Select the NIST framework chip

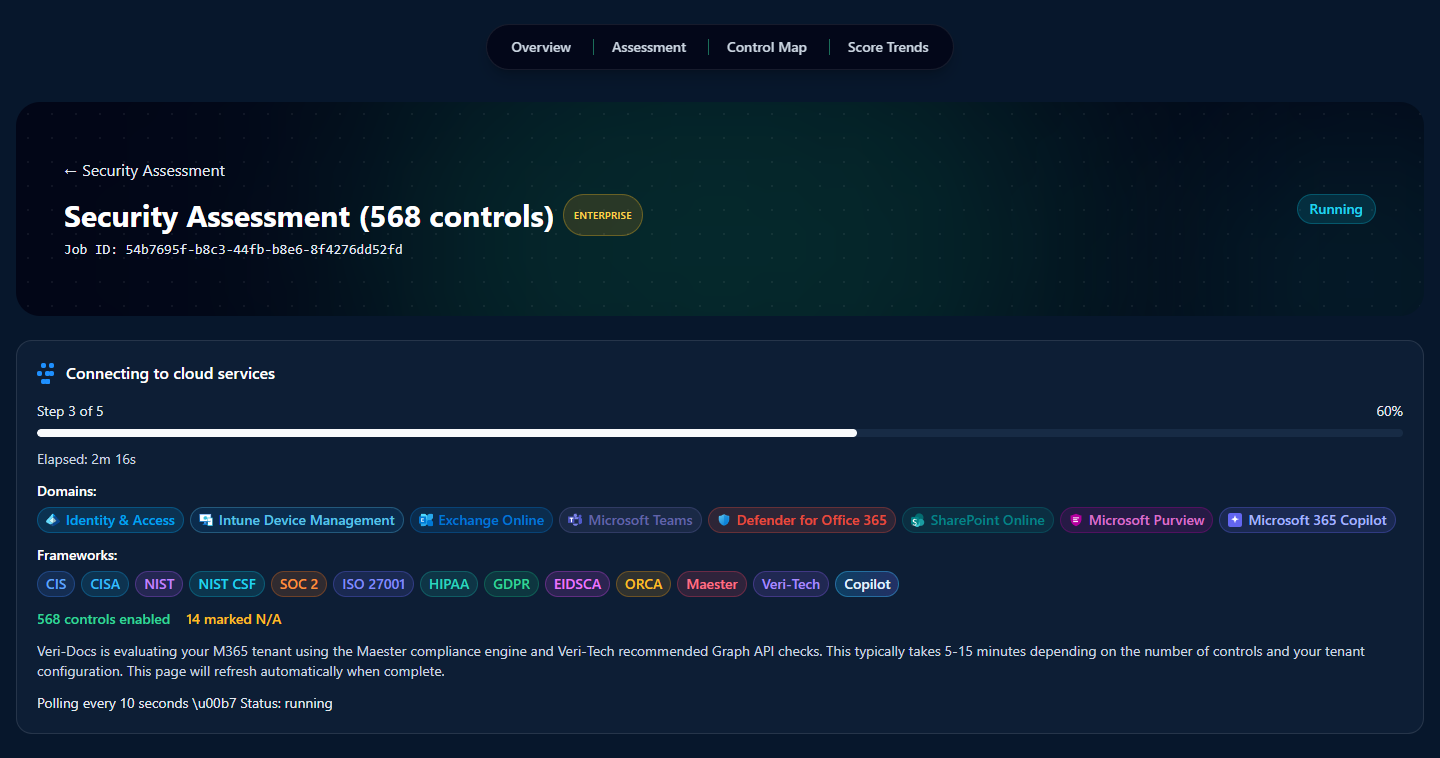(x=159, y=584)
